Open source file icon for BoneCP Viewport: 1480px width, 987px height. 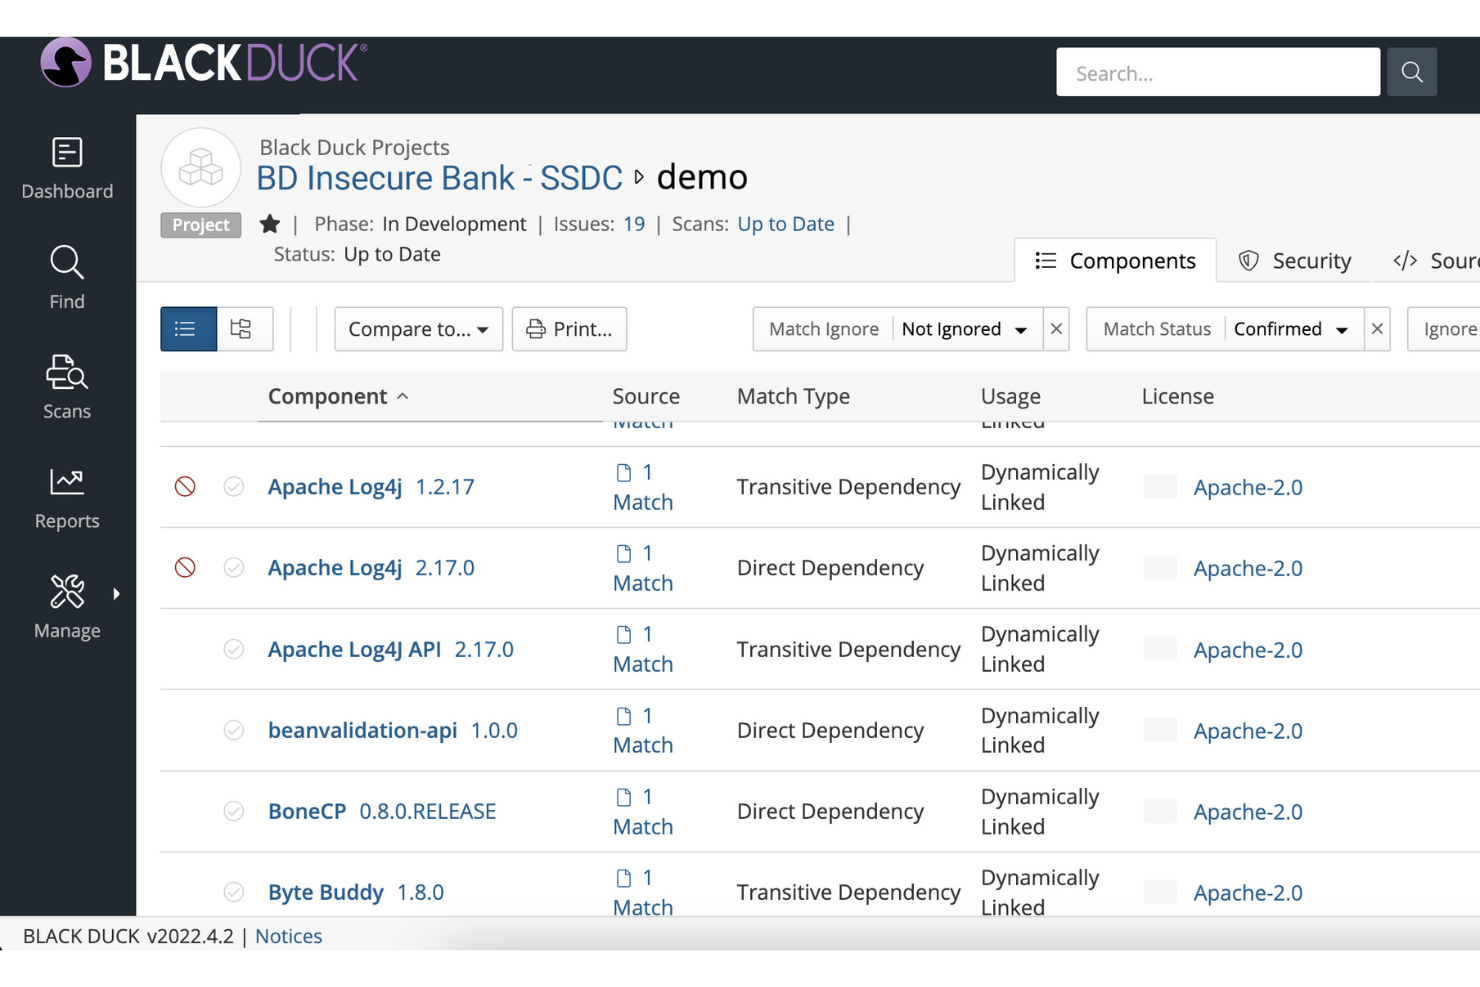624,797
